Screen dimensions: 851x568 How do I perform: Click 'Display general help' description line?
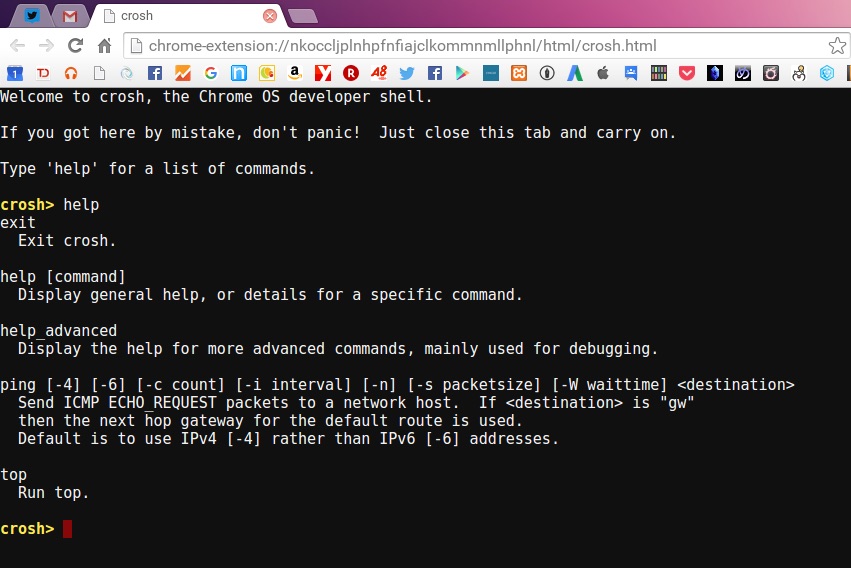(x=270, y=295)
